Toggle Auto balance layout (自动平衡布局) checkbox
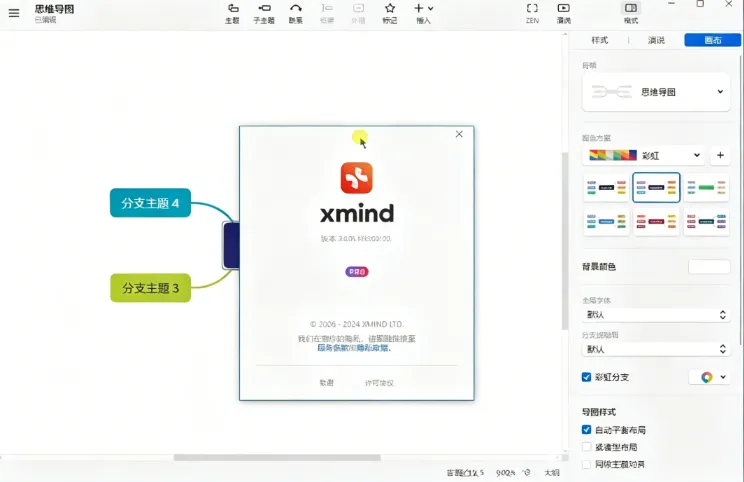Viewport: 744px width, 482px height. (x=586, y=430)
